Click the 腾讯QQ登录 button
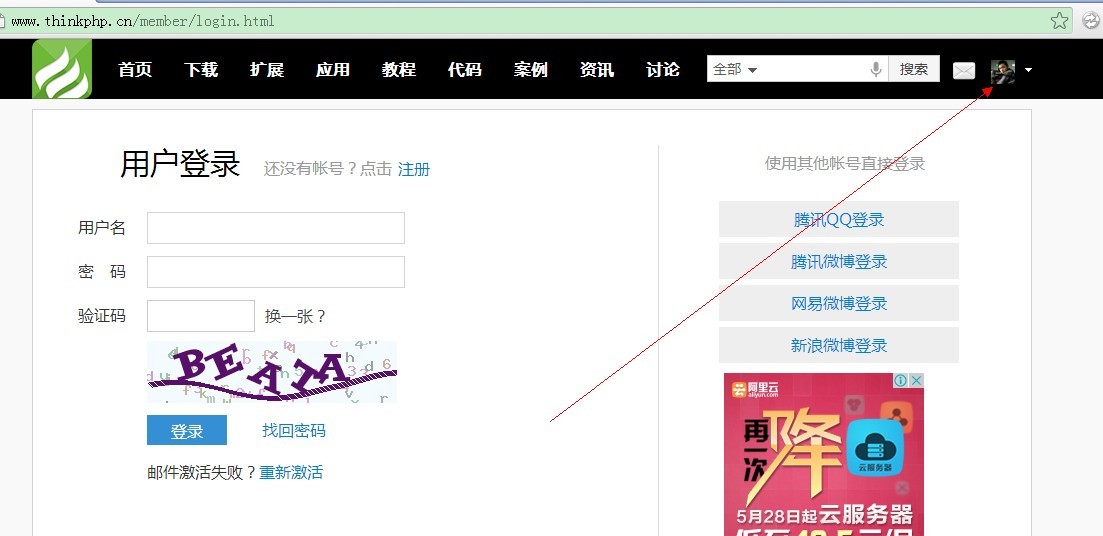Viewport: 1103px width, 536px height. click(838, 220)
